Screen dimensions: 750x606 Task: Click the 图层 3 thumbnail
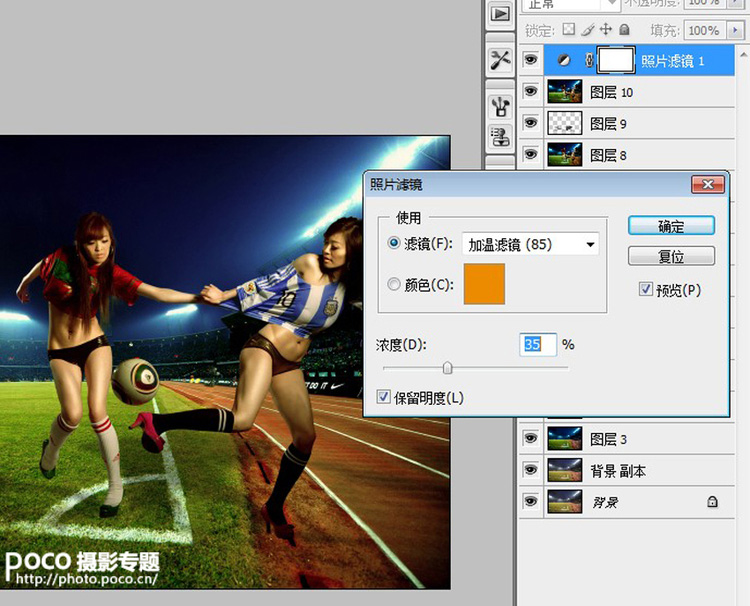click(564, 439)
